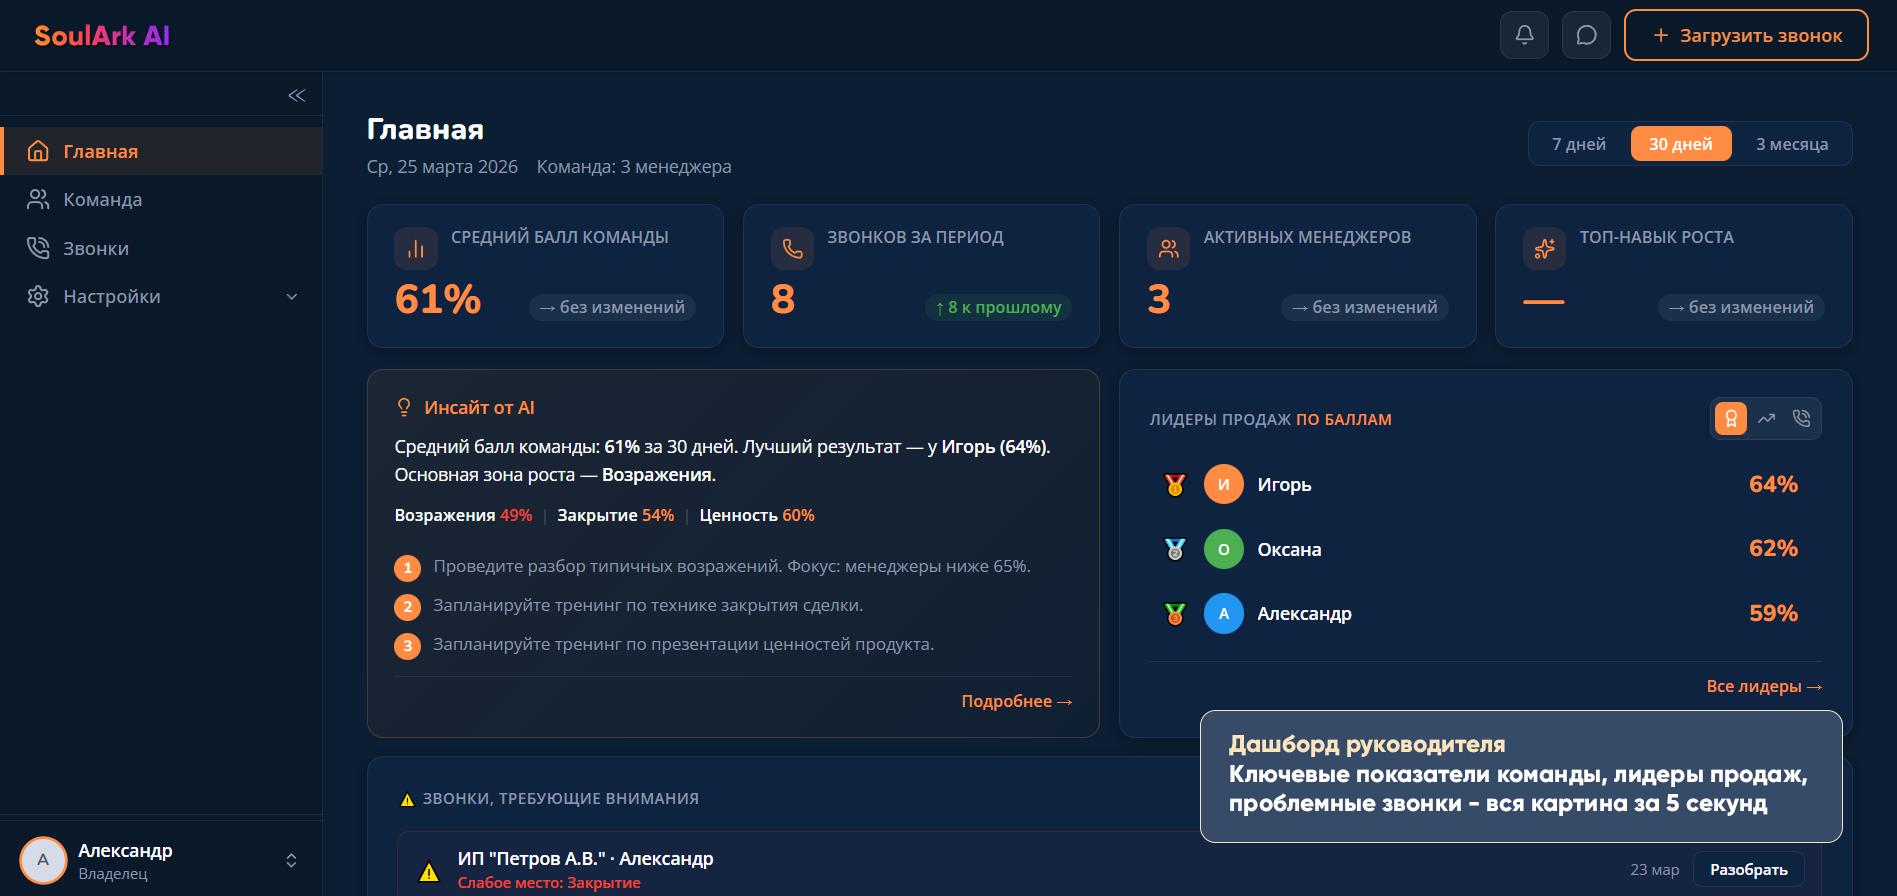Screen dimensions: 1897x896
Task: Click recommendation about технике закрытия сделки
Action: pyautogui.click(x=648, y=605)
